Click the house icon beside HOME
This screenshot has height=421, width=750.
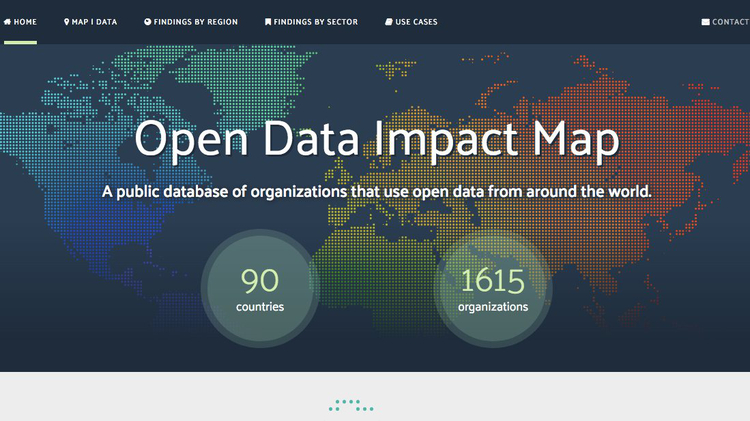point(7,22)
